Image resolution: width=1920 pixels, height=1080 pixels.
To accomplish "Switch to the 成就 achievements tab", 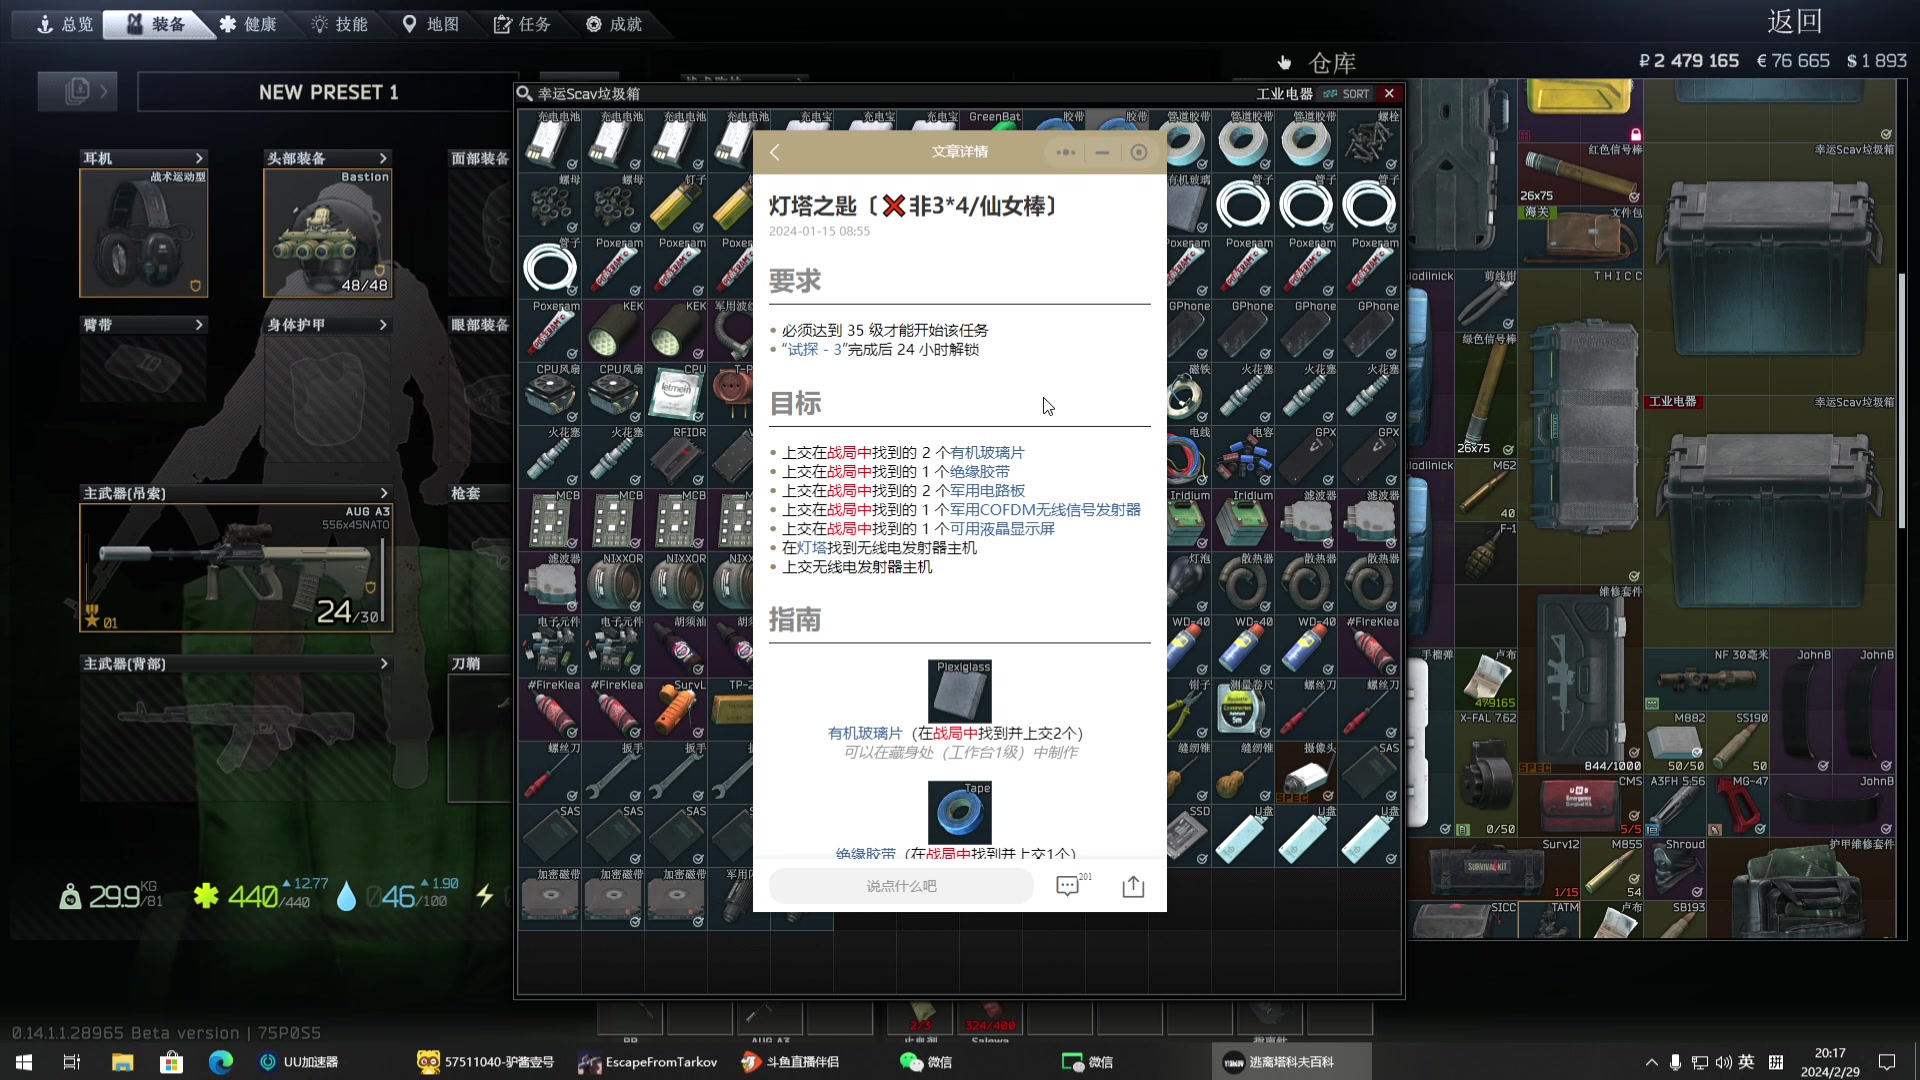I will point(614,24).
